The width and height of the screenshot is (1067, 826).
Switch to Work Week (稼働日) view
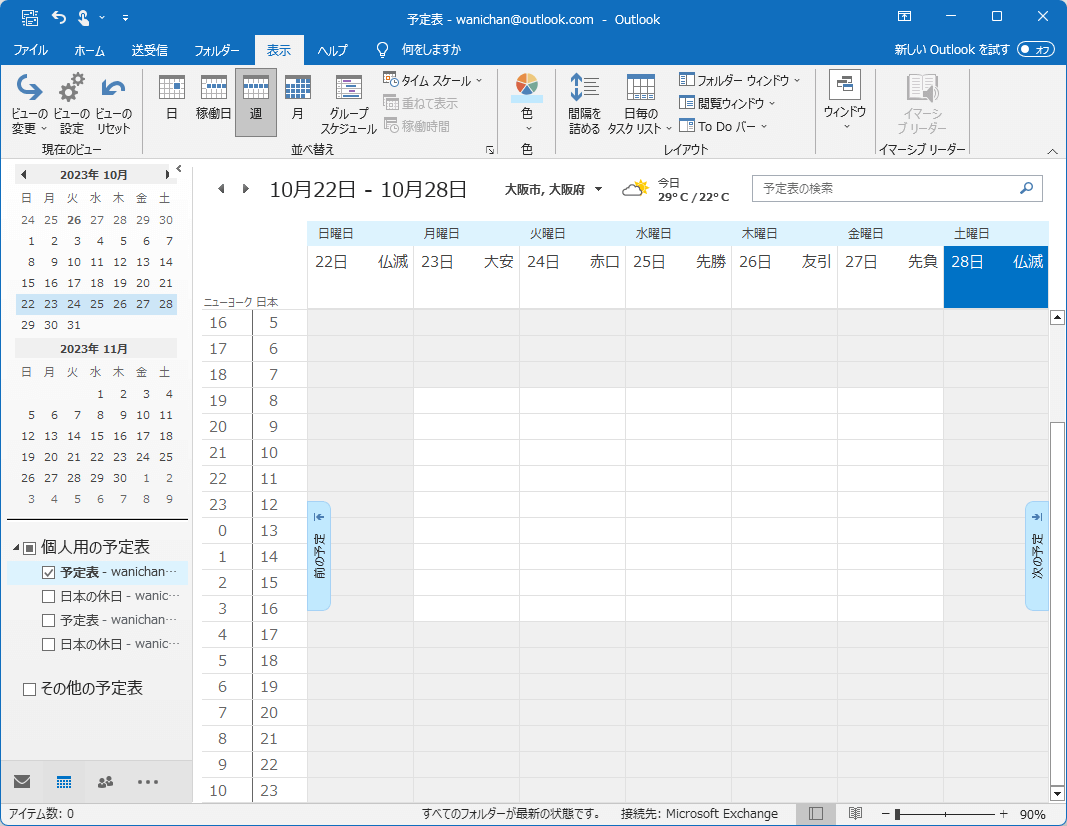tap(214, 102)
